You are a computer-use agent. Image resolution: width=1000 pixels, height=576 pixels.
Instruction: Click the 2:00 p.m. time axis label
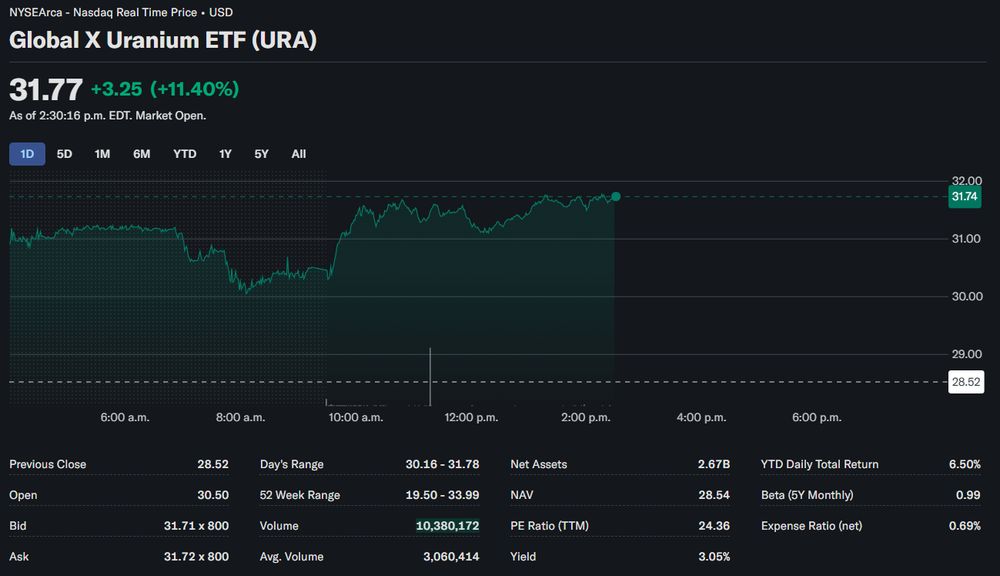586,417
